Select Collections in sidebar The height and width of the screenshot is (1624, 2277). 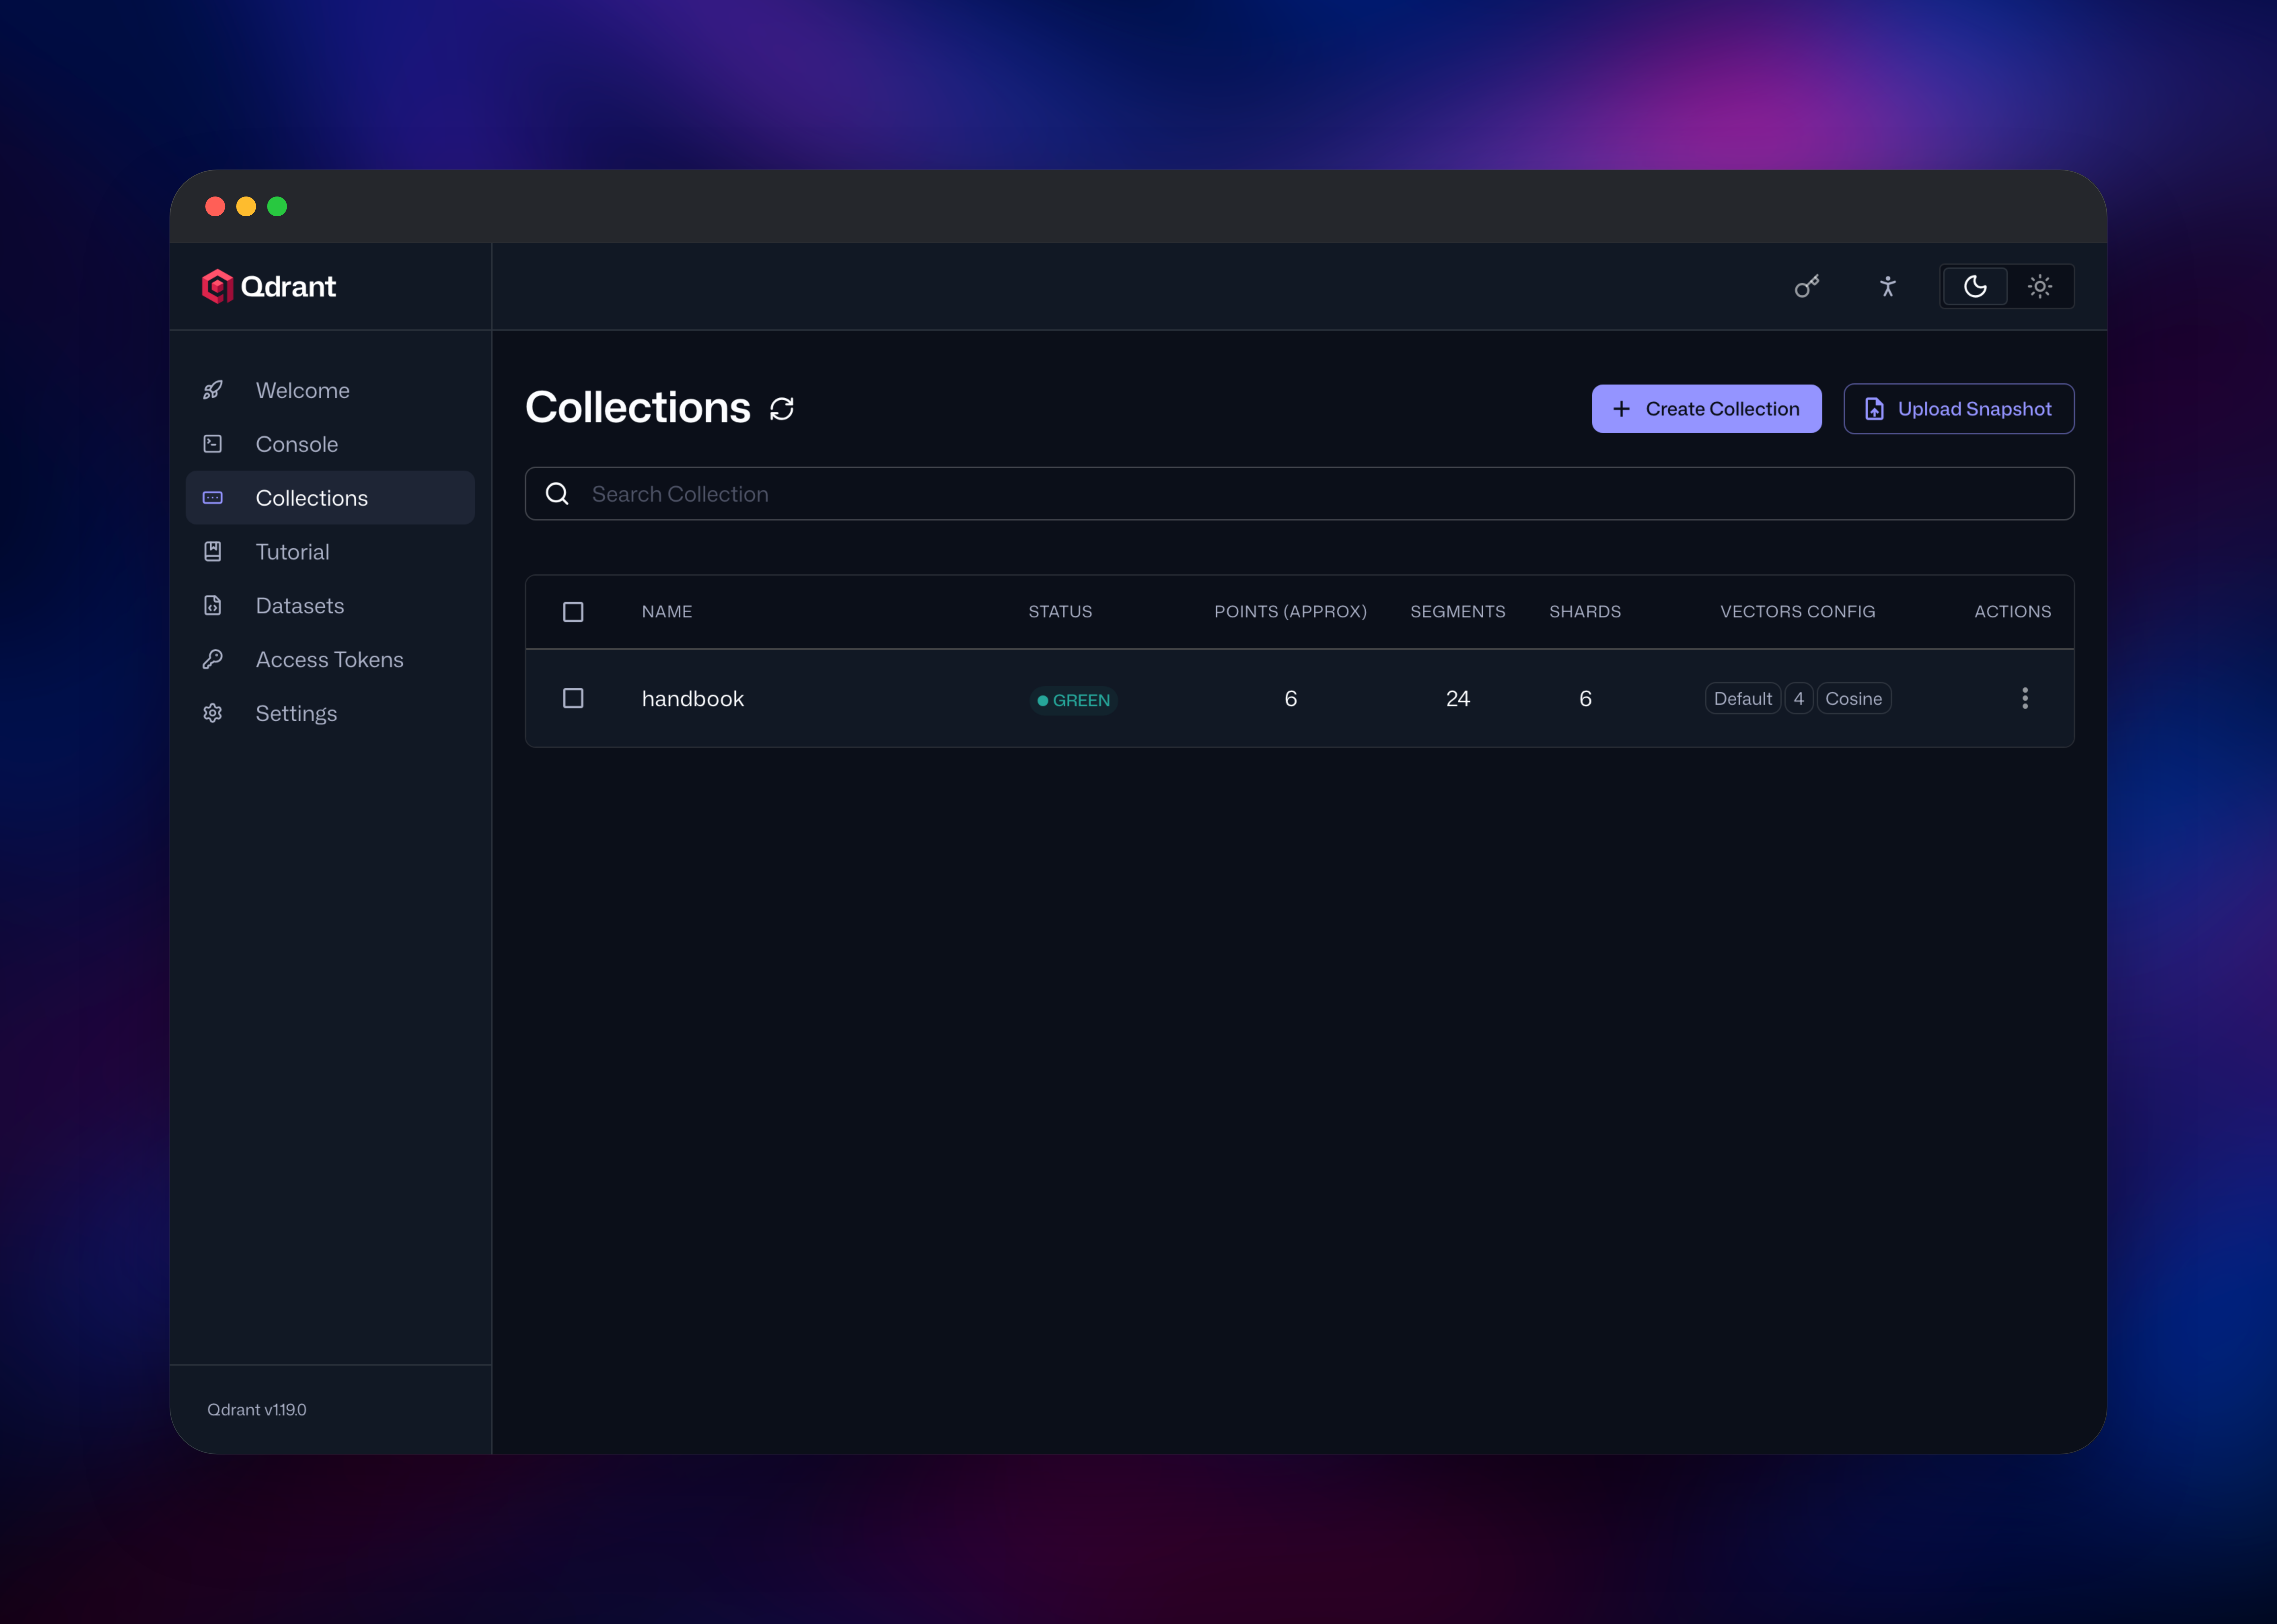[330, 498]
